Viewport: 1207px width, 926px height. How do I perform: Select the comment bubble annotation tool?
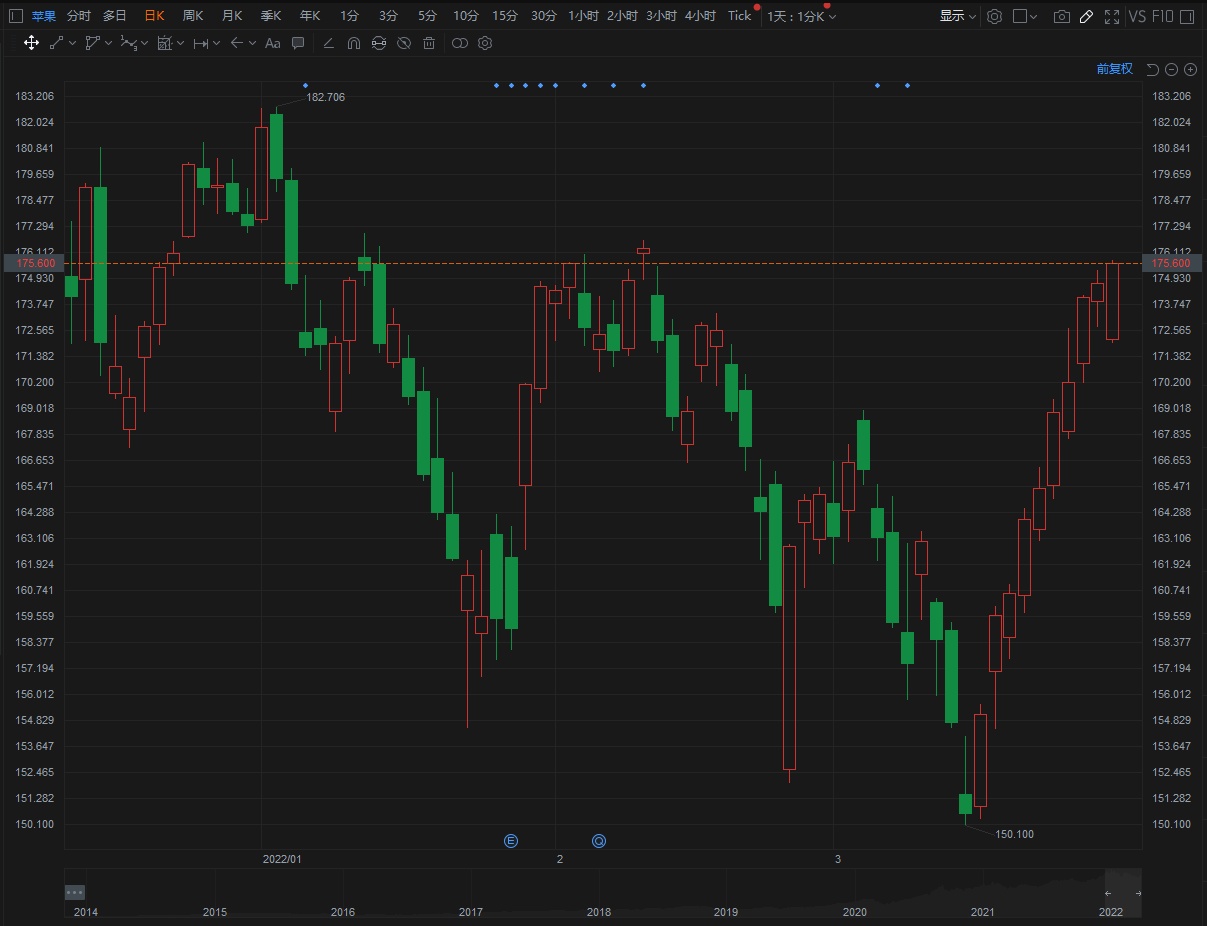[298, 43]
